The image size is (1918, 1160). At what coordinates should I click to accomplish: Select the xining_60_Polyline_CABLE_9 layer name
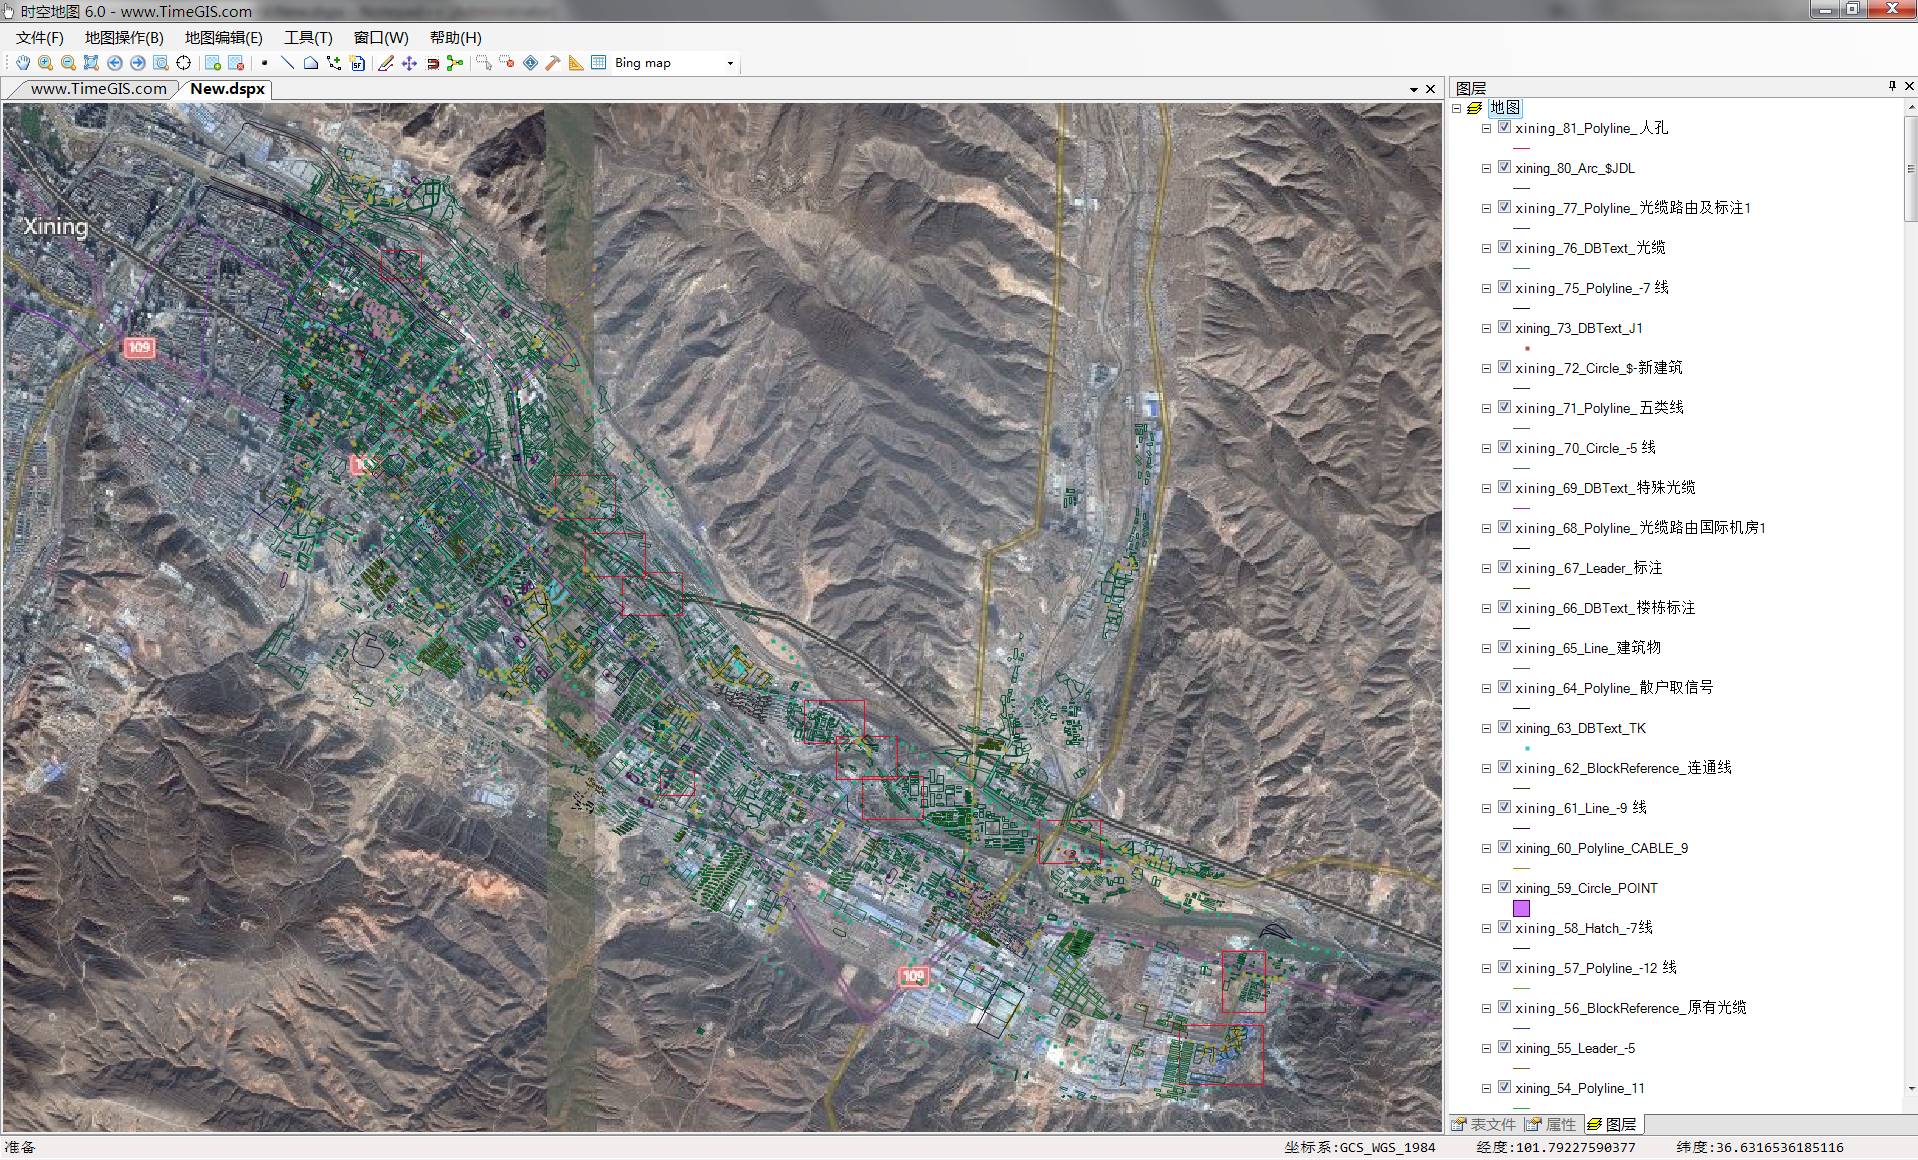[x=1601, y=848]
